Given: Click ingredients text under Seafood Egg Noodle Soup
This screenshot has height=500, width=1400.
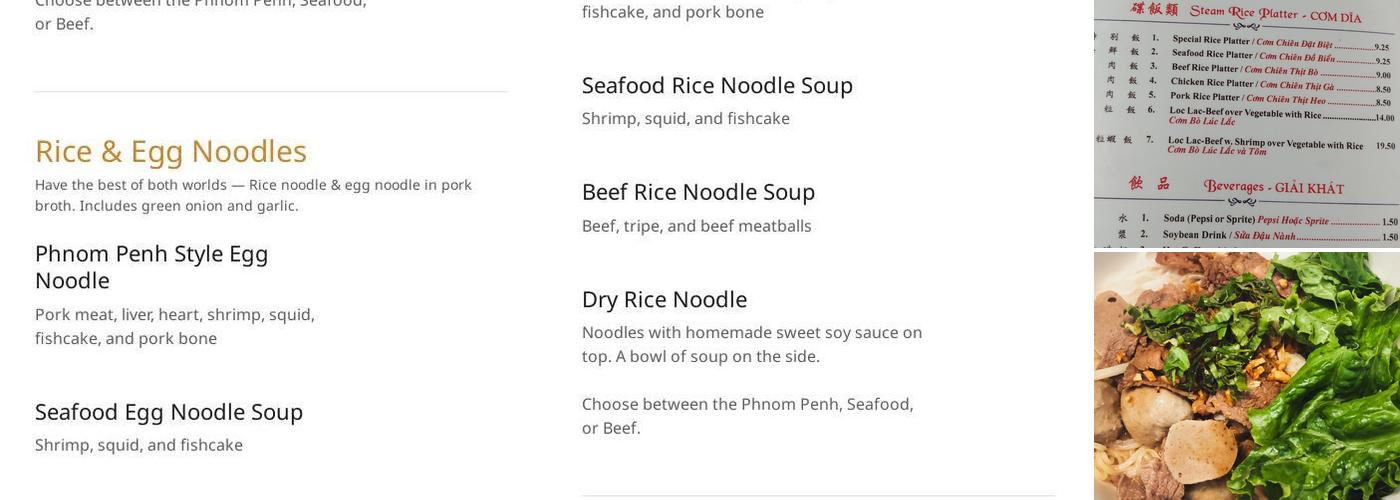Looking at the screenshot, I should (x=139, y=445).
